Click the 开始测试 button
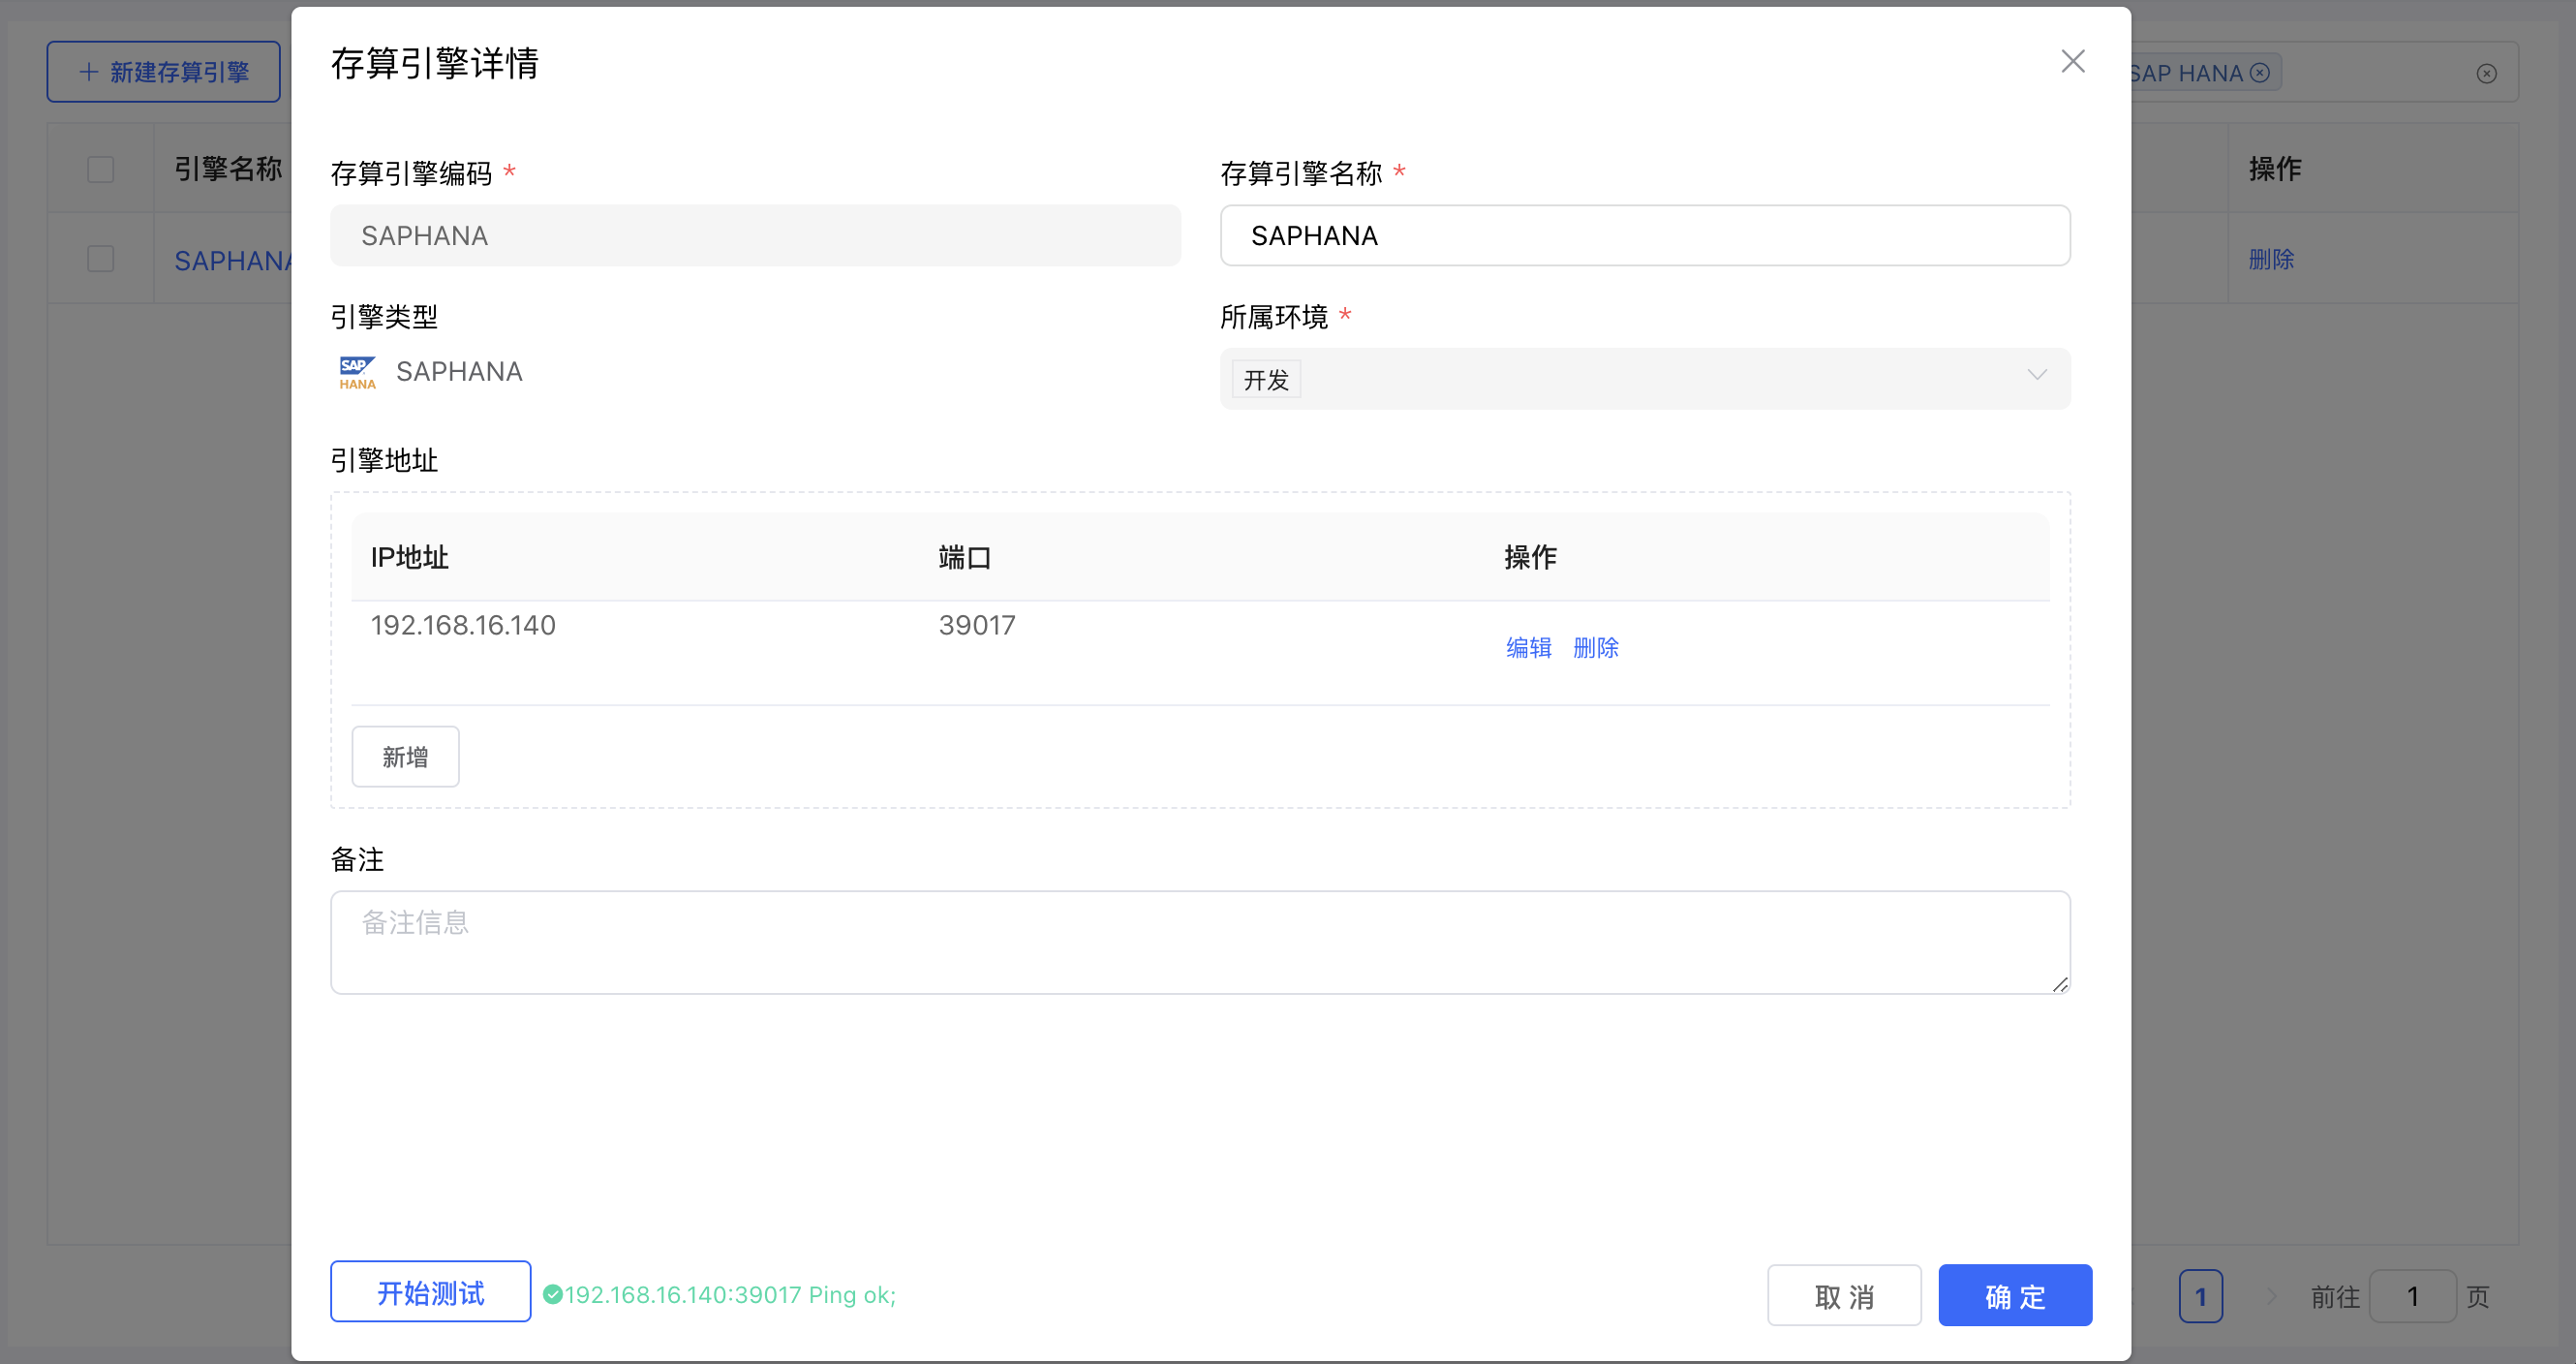Image resolution: width=2576 pixels, height=1364 pixels. click(430, 1292)
